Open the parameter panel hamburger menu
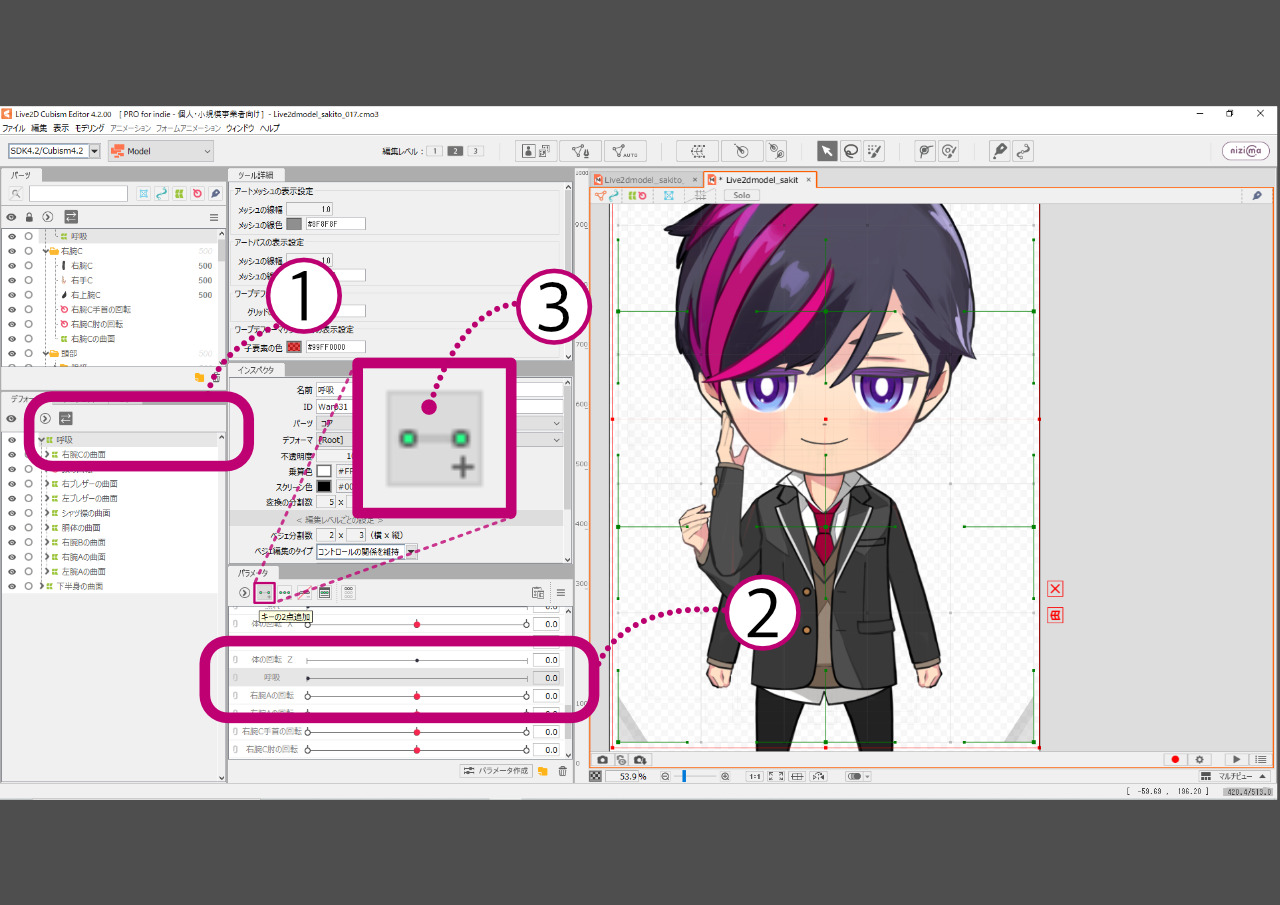The width and height of the screenshot is (1280, 905). (x=561, y=593)
